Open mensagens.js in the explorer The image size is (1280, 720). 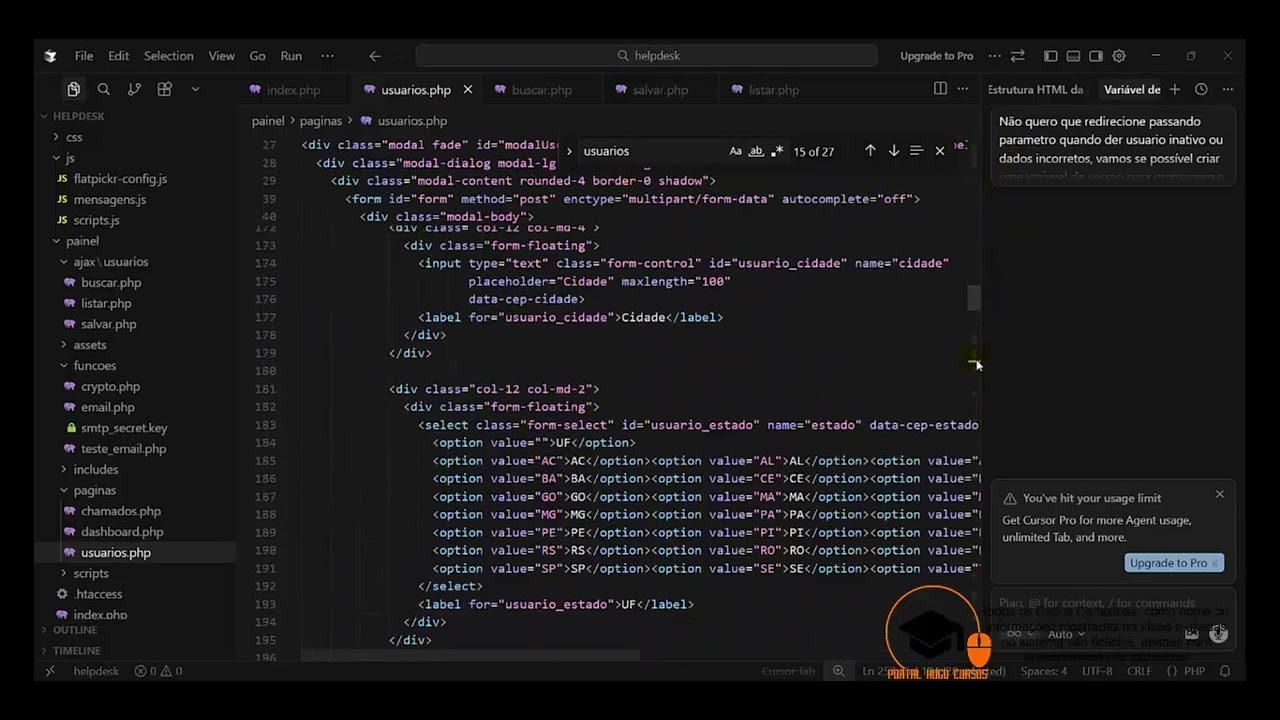click(109, 200)
